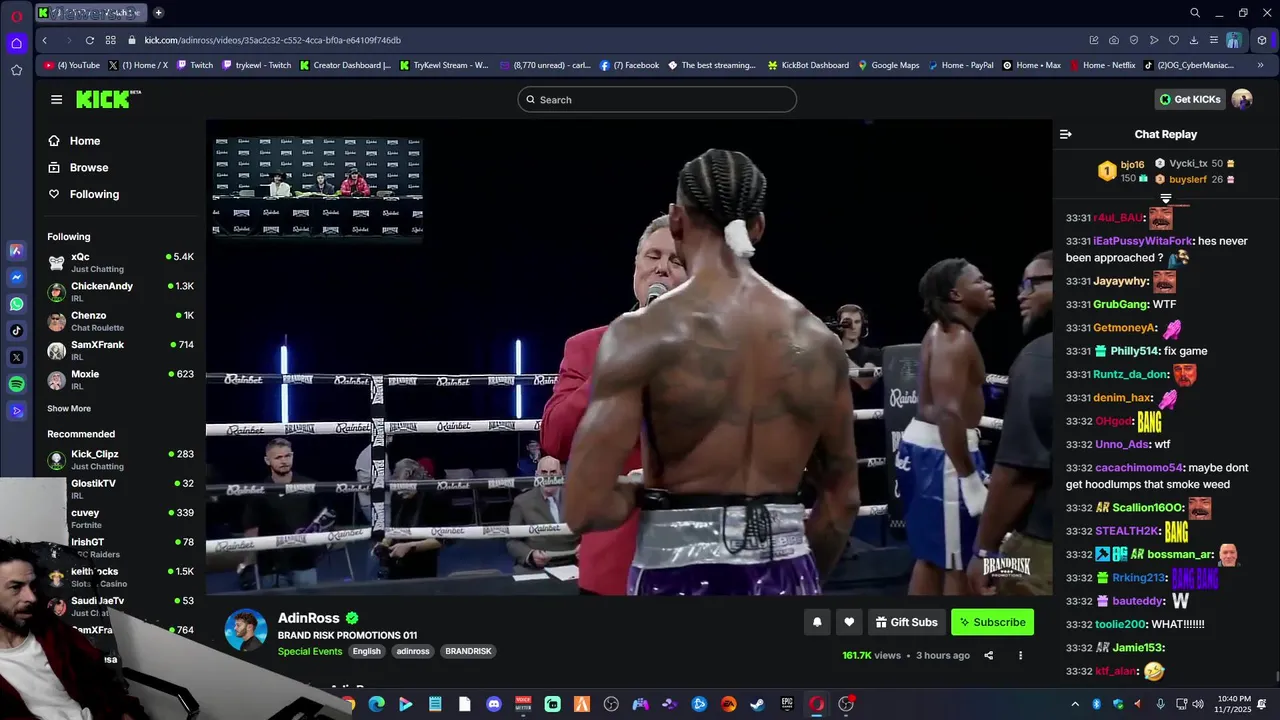1280x720 pixels.
Task: Open Steam from the taskbar
Action: click(x=758, y=704)
